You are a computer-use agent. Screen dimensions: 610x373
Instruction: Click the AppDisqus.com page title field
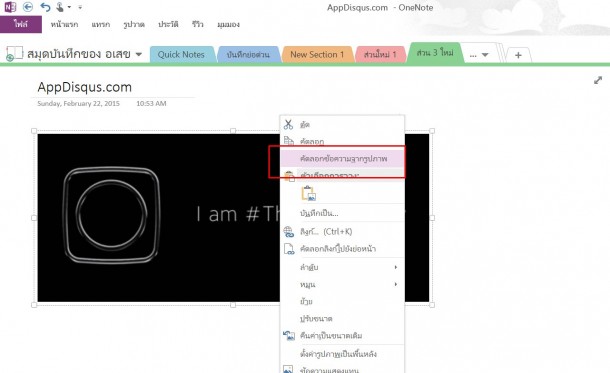85,87
